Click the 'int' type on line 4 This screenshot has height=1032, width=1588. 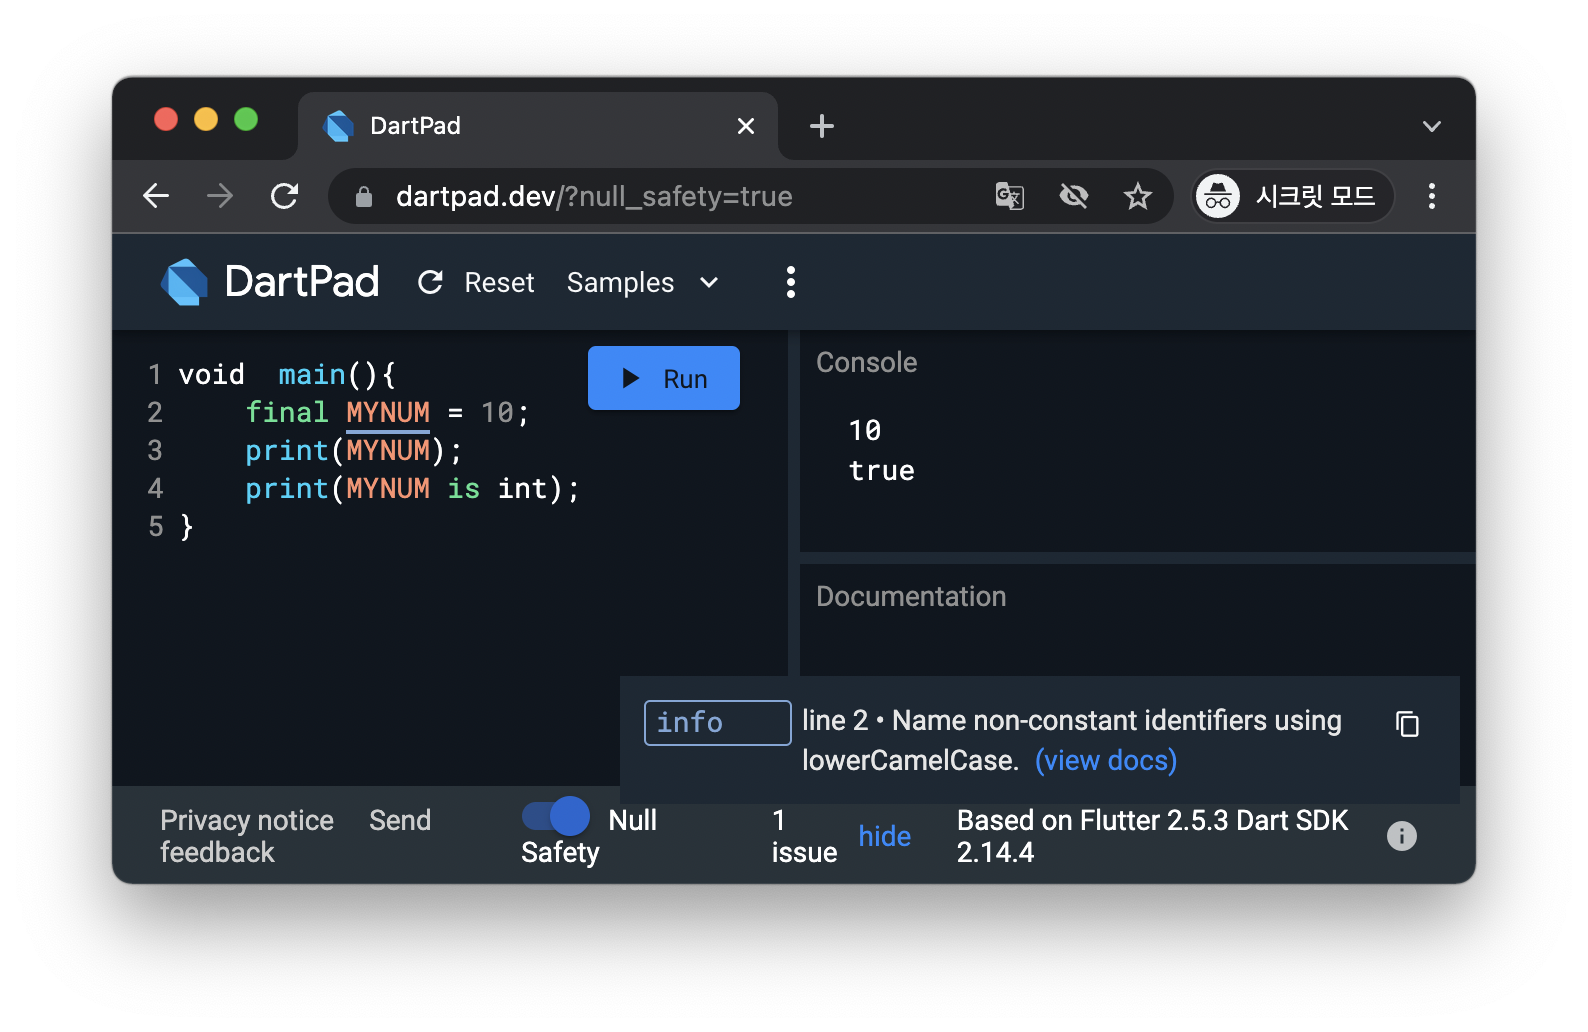pyautogui.click(x=523, y=488)
